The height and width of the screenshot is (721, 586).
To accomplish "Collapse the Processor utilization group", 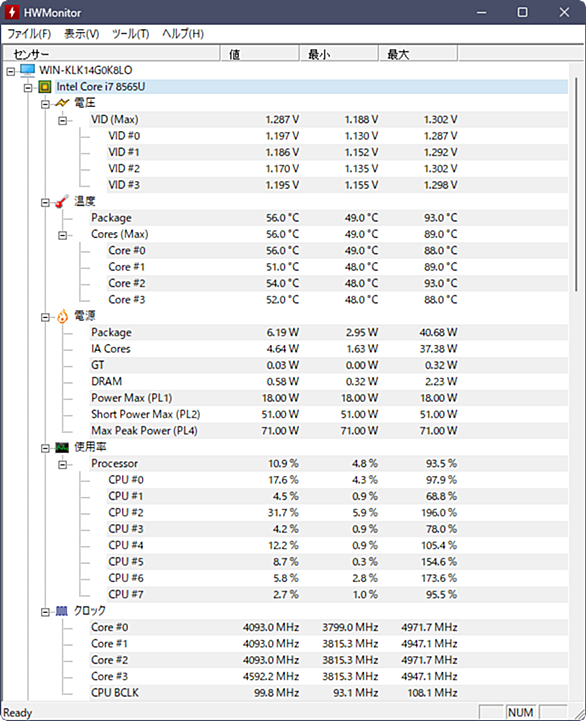I will 63,465.
